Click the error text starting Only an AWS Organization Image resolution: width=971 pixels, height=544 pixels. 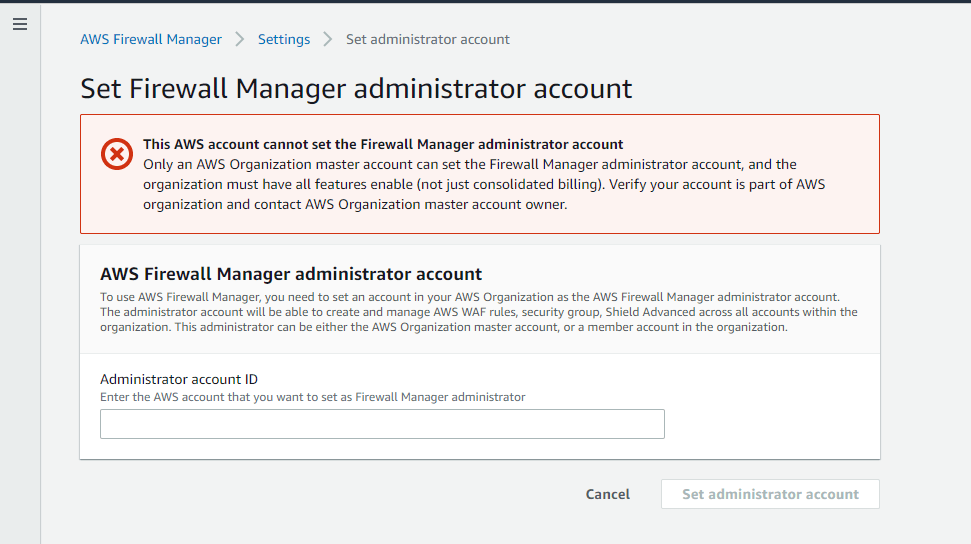484,184
